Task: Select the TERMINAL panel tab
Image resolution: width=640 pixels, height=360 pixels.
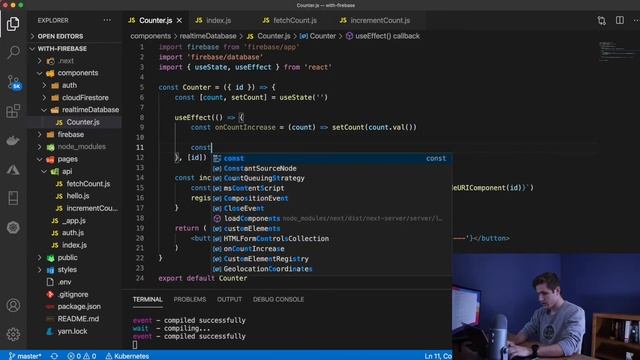Action: click(147, 299)
